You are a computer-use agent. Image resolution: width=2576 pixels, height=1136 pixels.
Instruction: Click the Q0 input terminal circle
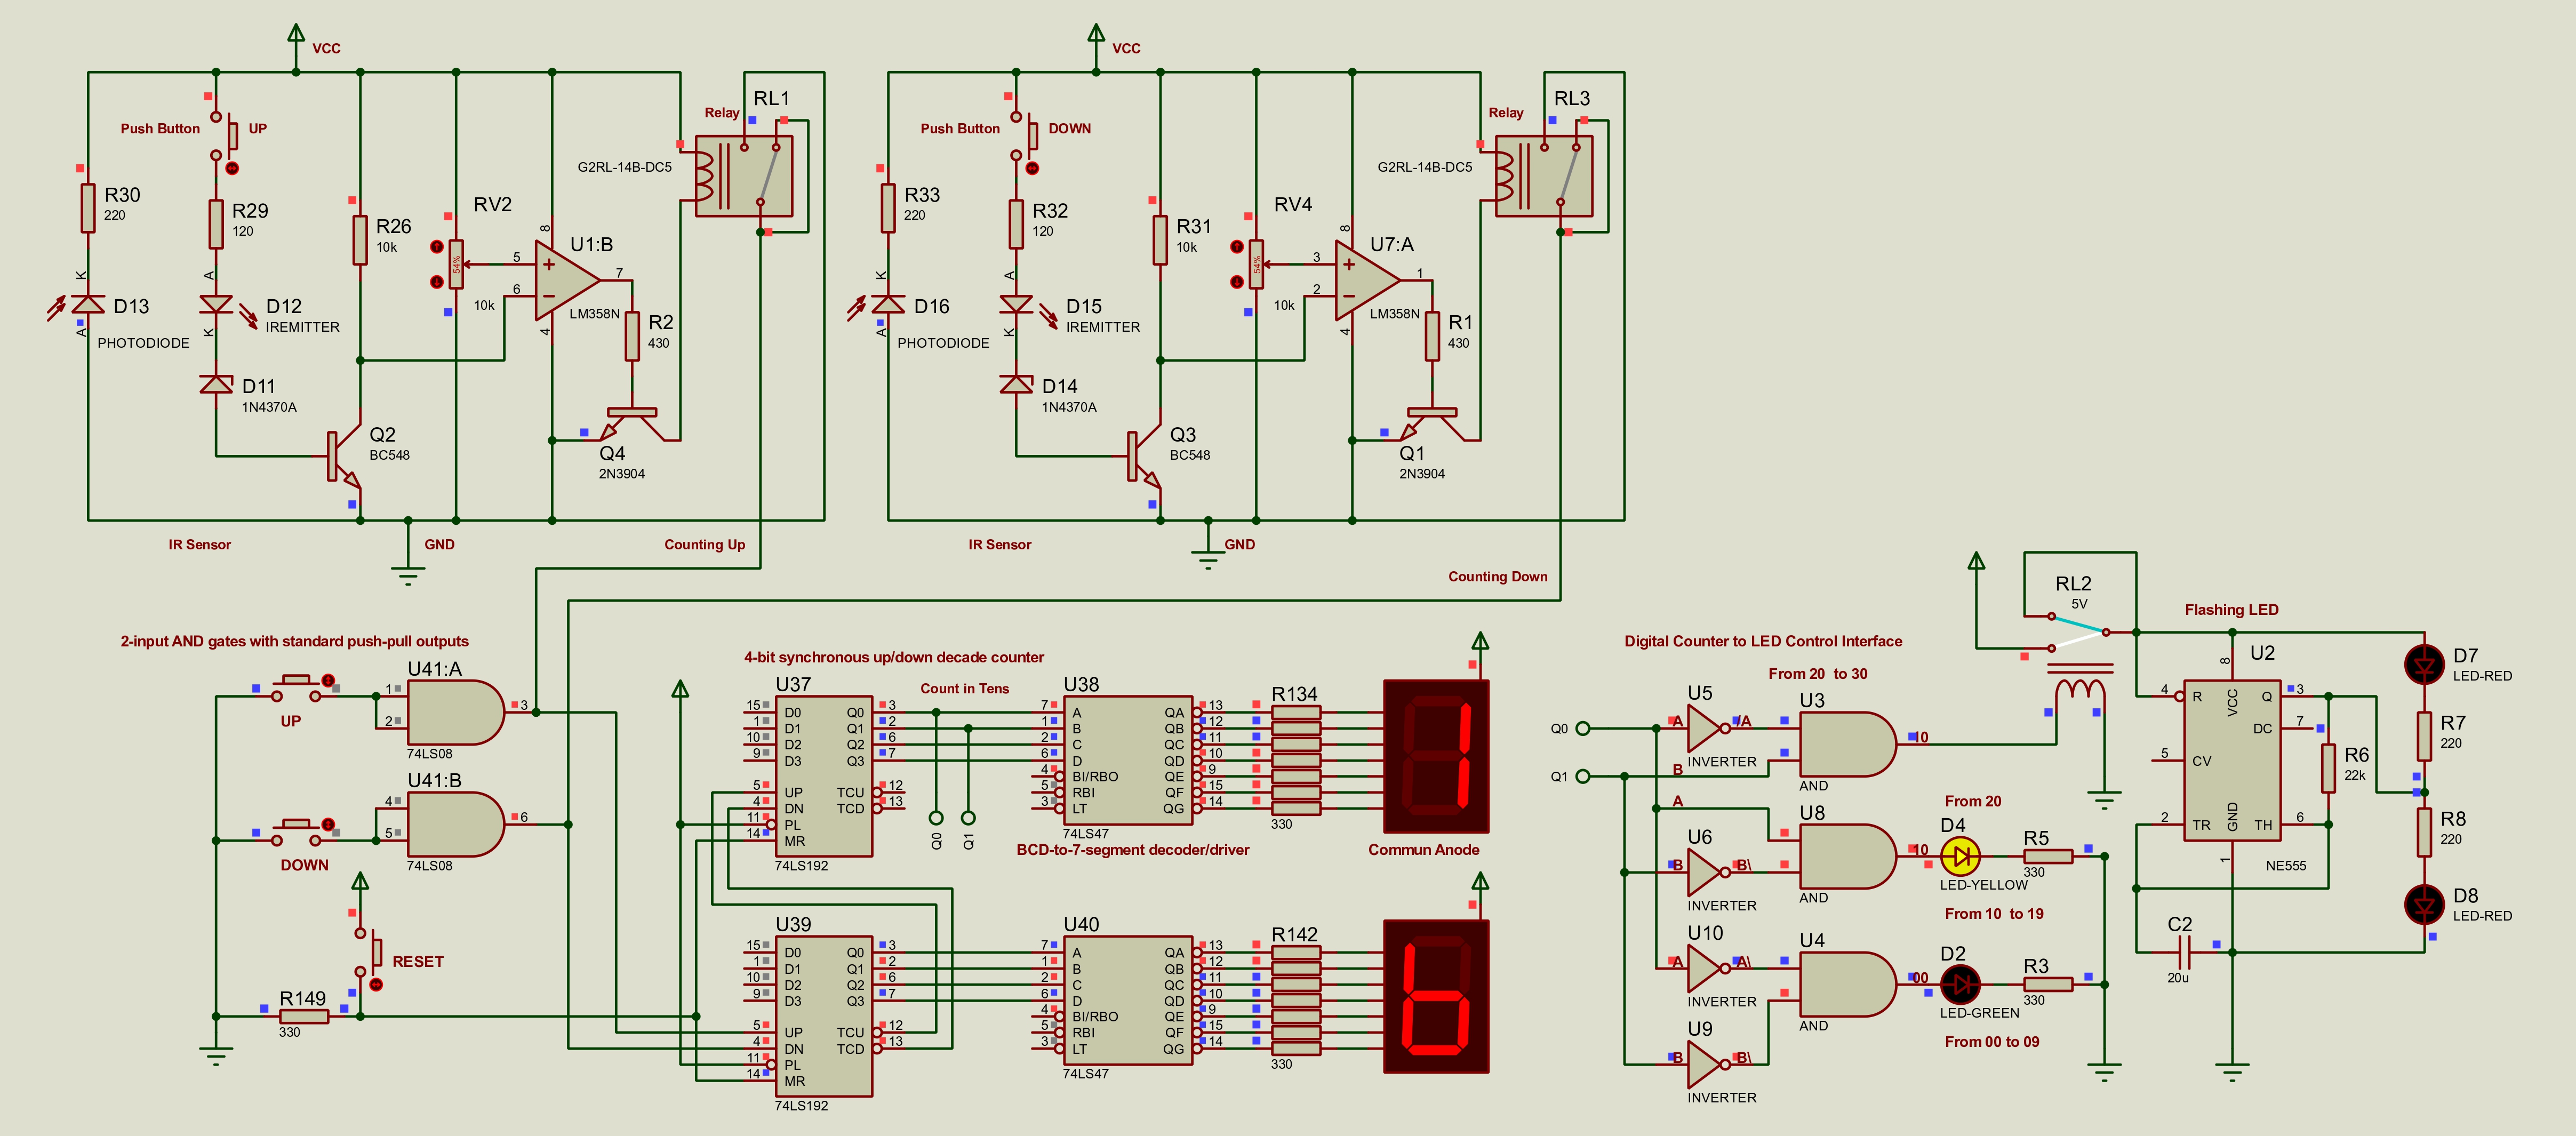[1583, 728]
